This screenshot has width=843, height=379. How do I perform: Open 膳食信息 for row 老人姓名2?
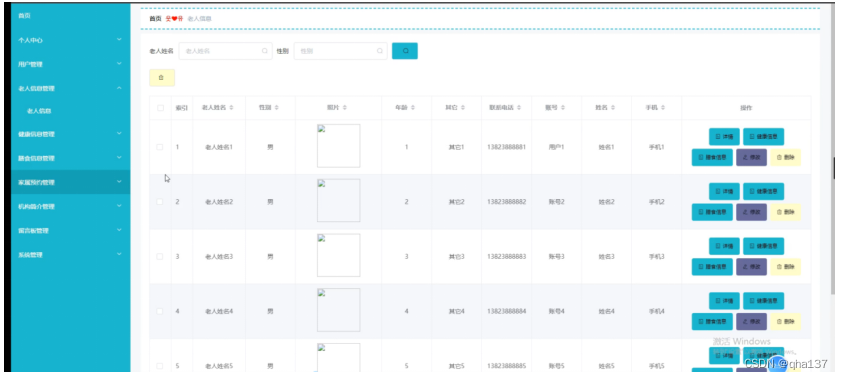point(712,212)
